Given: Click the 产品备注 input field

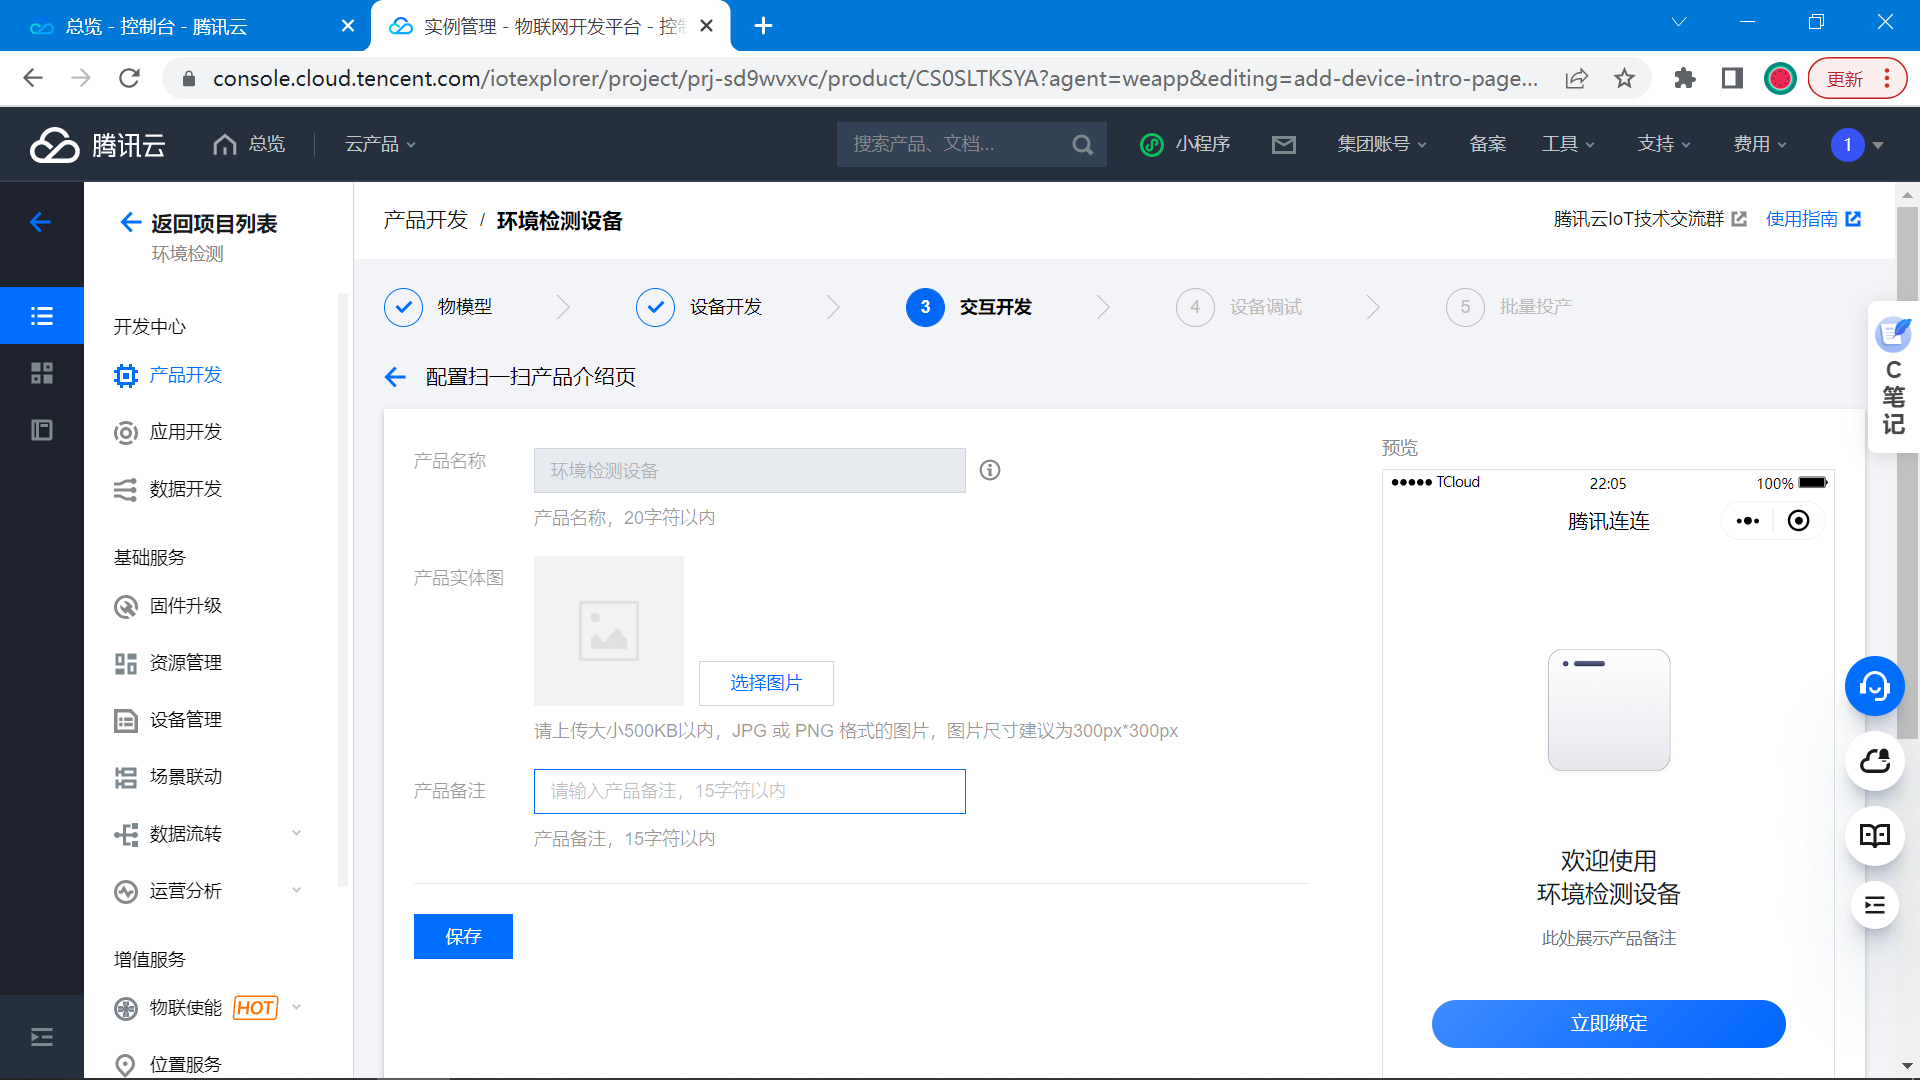Looking at the screenshot, I should [749, 791].
